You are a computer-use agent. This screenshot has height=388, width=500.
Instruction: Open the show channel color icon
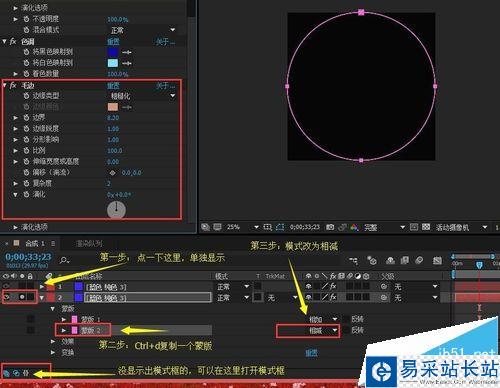354,227
